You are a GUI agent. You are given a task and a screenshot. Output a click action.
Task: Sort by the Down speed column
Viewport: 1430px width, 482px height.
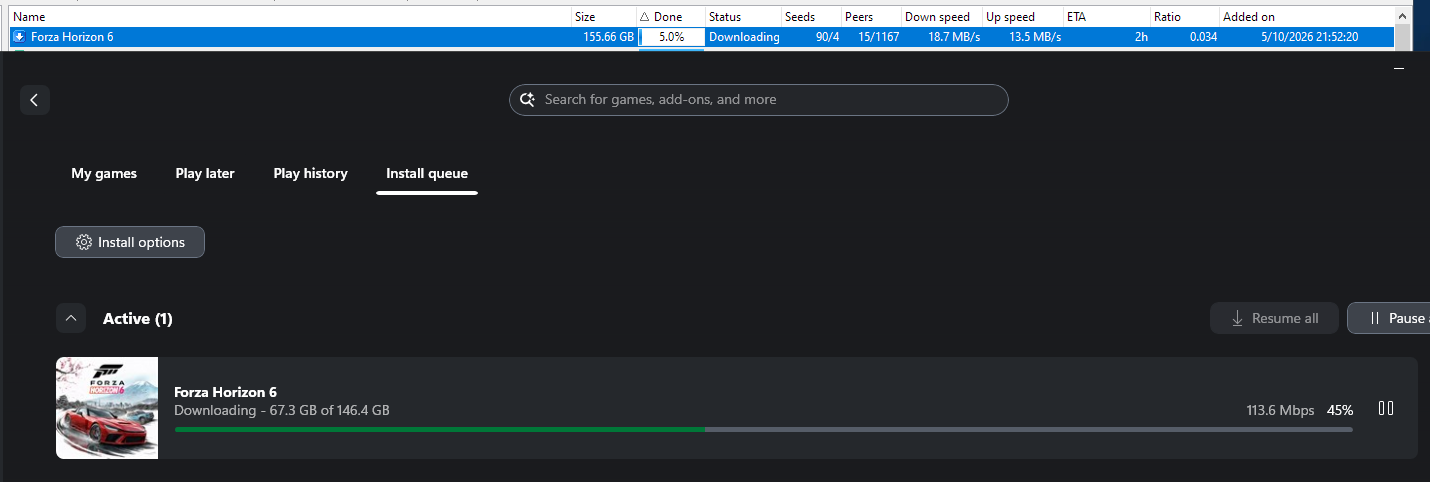[x=941, y=17]
